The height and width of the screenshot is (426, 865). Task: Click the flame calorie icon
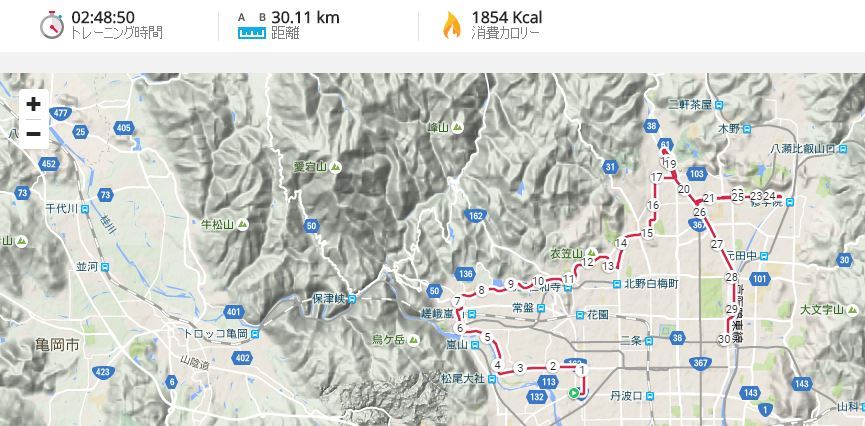(452, 25)
